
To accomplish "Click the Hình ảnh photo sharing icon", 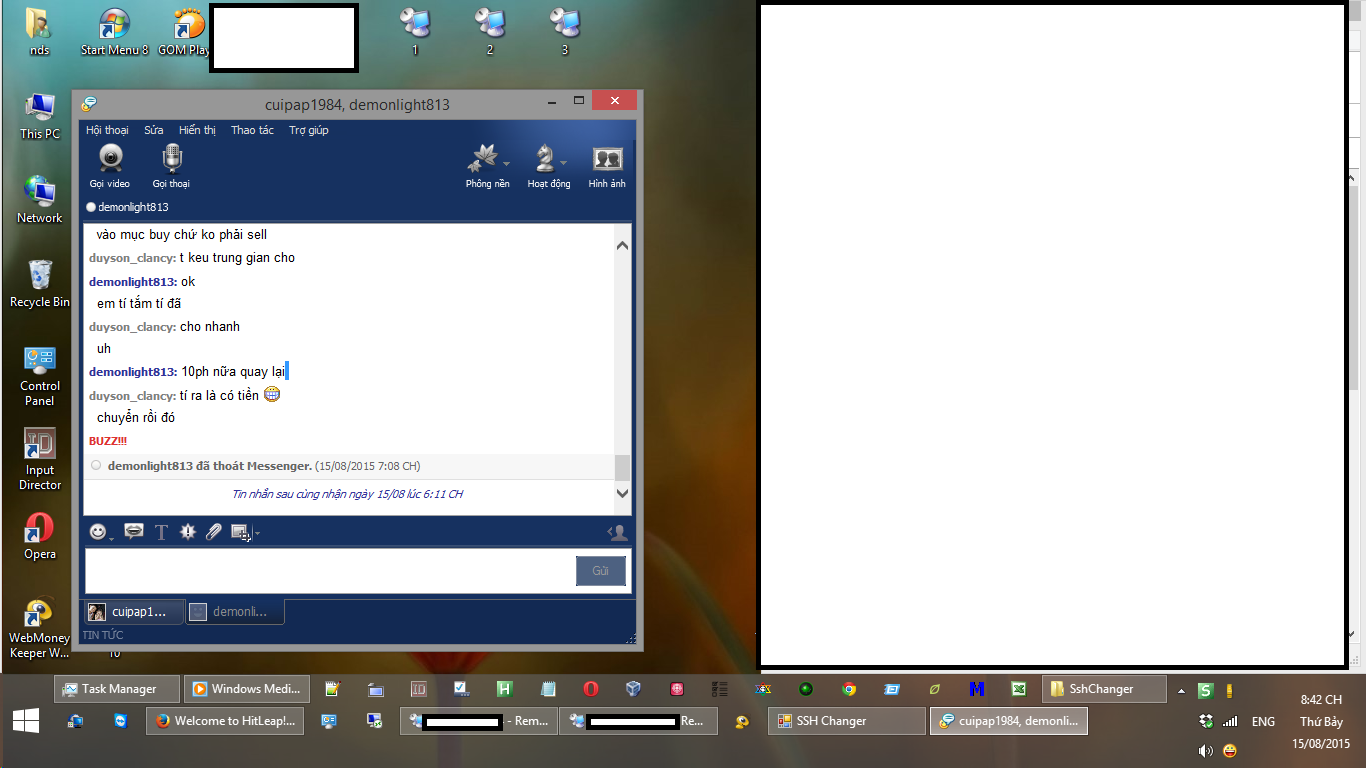I will click(607, 165).
